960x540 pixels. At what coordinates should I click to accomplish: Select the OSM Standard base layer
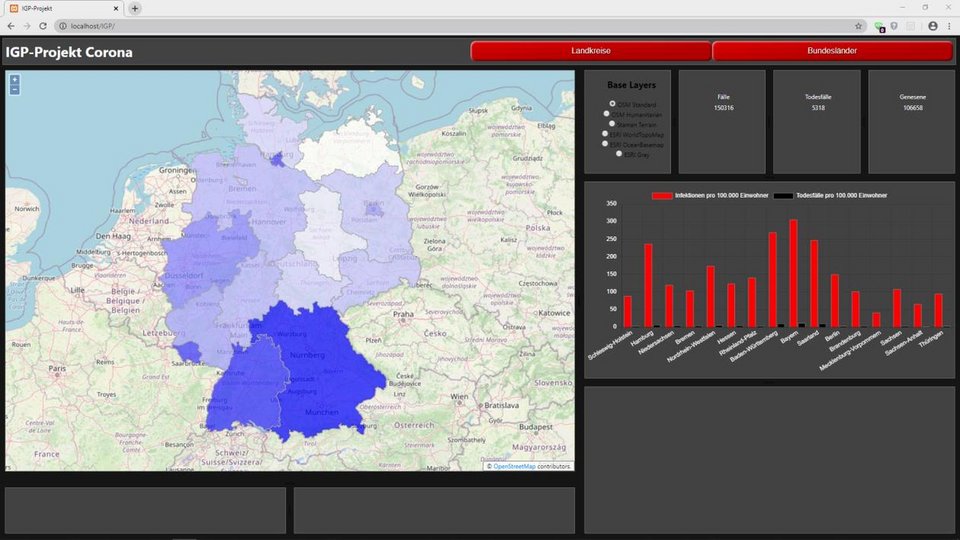coord(612,104)
